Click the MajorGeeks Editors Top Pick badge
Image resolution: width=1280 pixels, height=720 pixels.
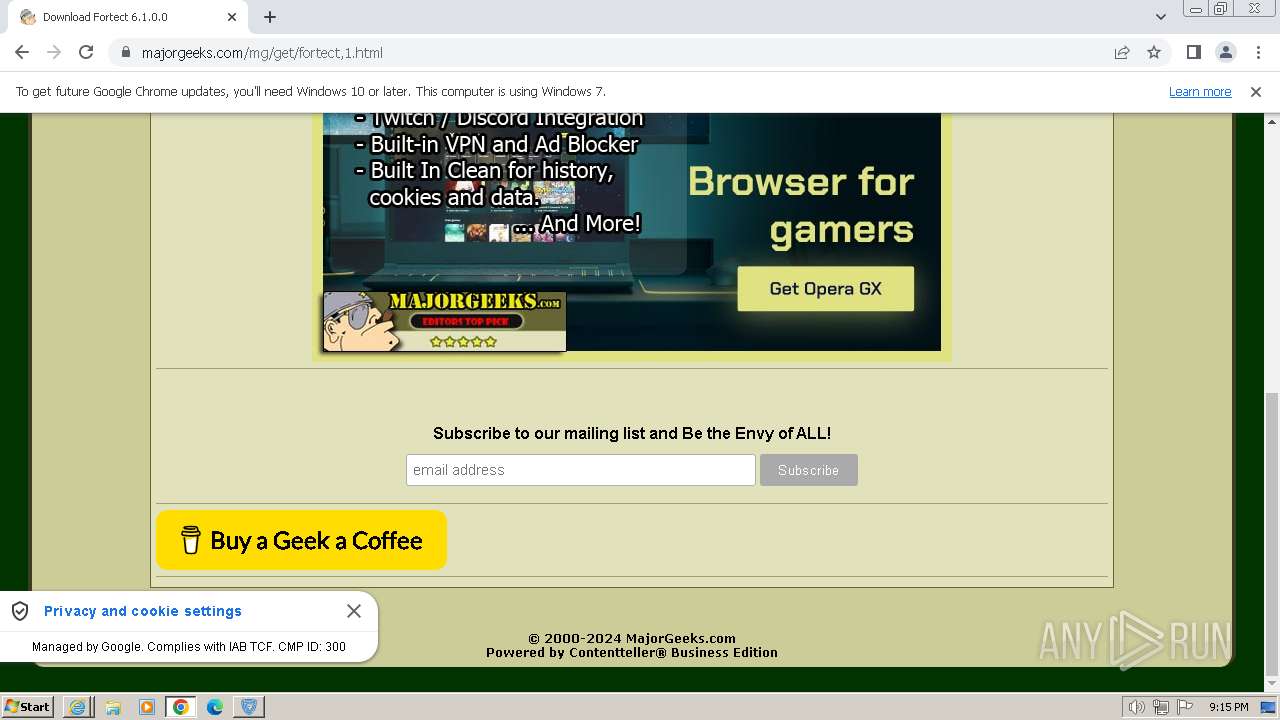click(444, 322)
